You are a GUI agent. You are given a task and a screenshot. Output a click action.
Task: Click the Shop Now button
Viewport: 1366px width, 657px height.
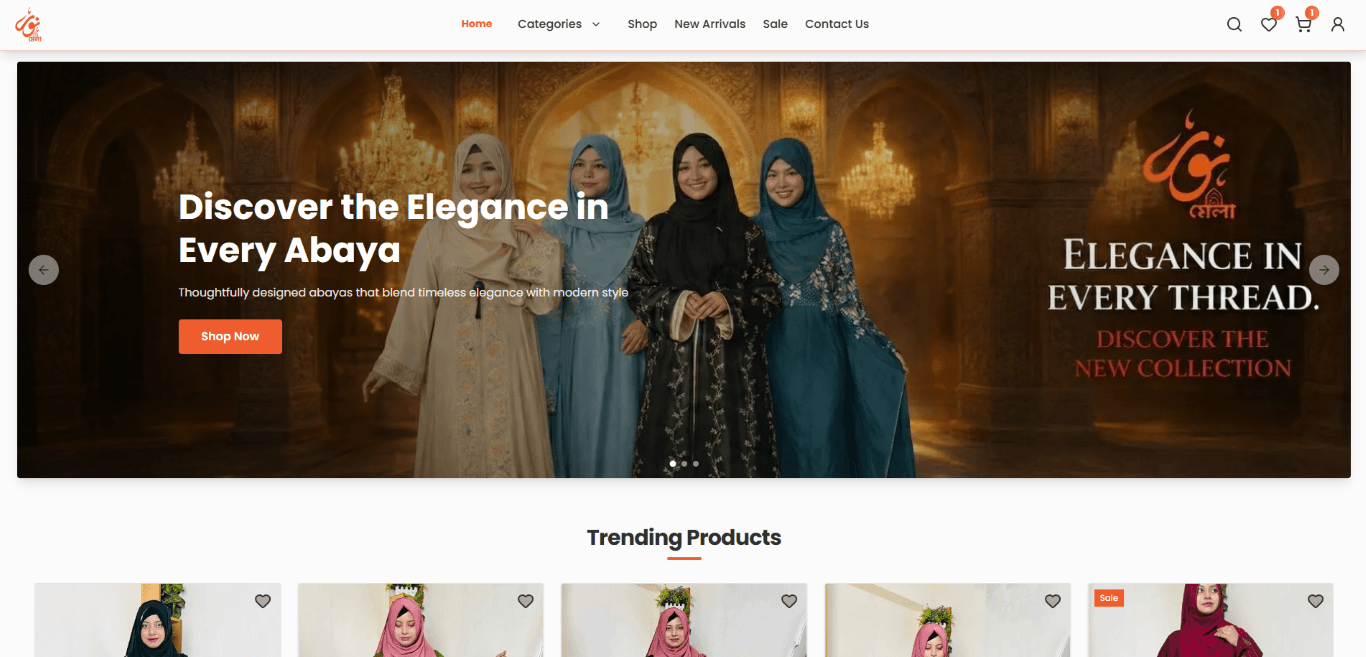click(230, 336)
